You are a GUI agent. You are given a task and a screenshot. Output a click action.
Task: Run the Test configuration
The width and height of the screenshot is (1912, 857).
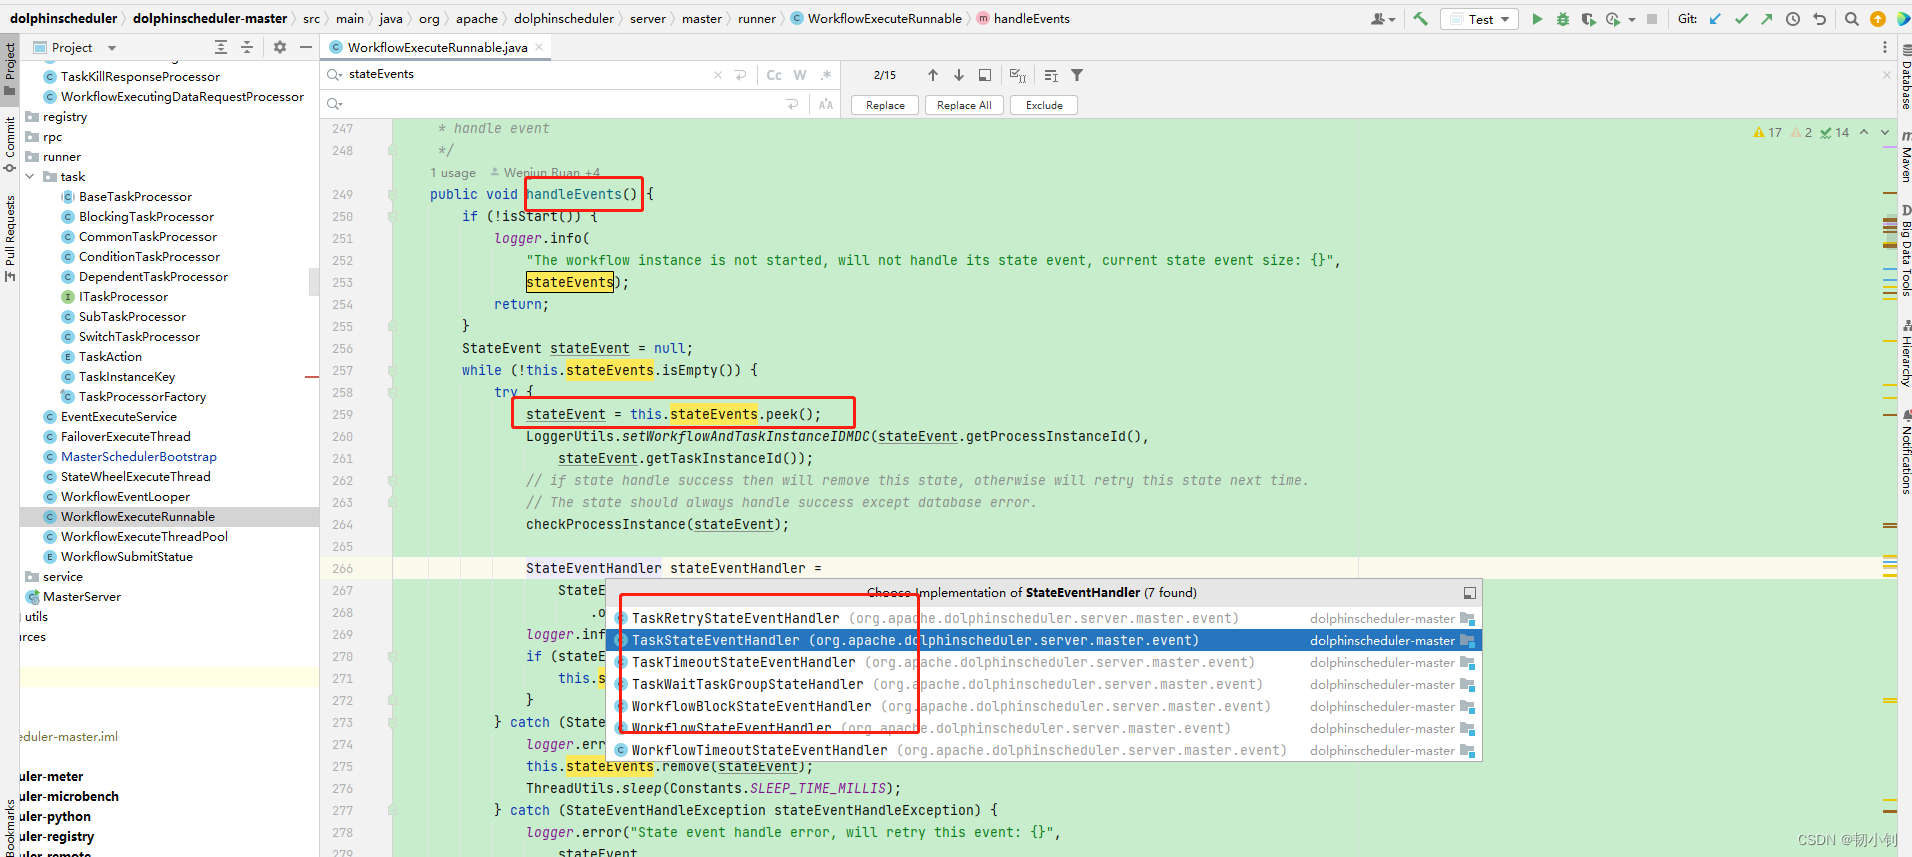click(x=1537, y=19)
